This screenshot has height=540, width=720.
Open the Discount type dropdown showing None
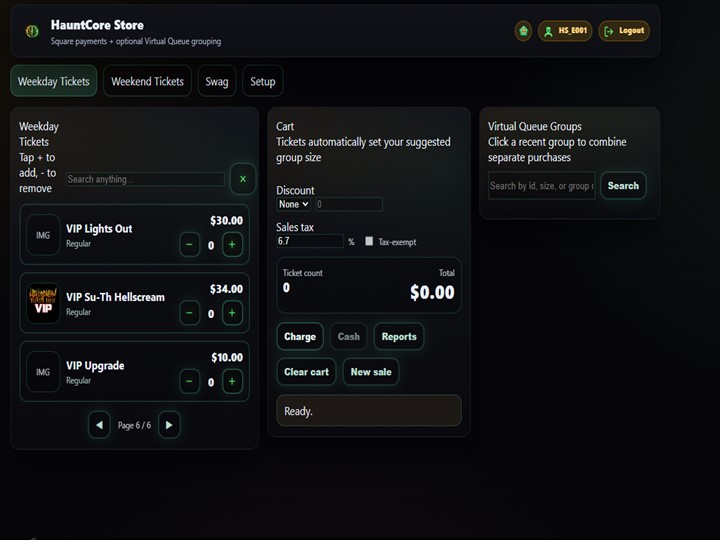pyautogui.click(x=293, y=204)
